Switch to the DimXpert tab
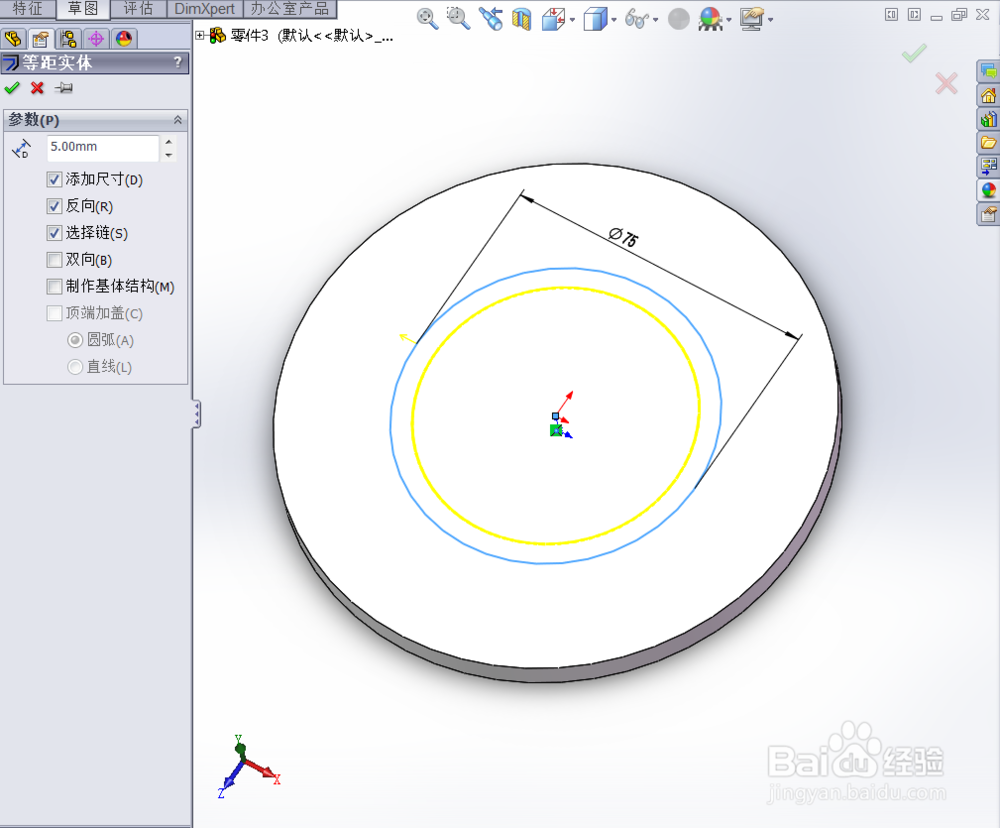The width and height of the screenshot is (1000, 828). point(205,8)
